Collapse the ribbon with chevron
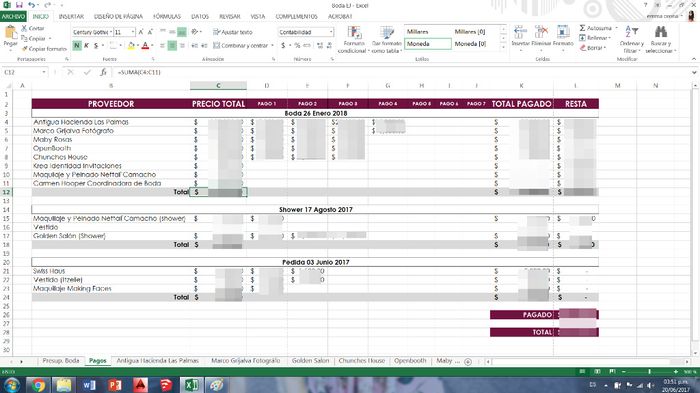The height and width of the screenshot is (393, 700). tap(693, 59)
